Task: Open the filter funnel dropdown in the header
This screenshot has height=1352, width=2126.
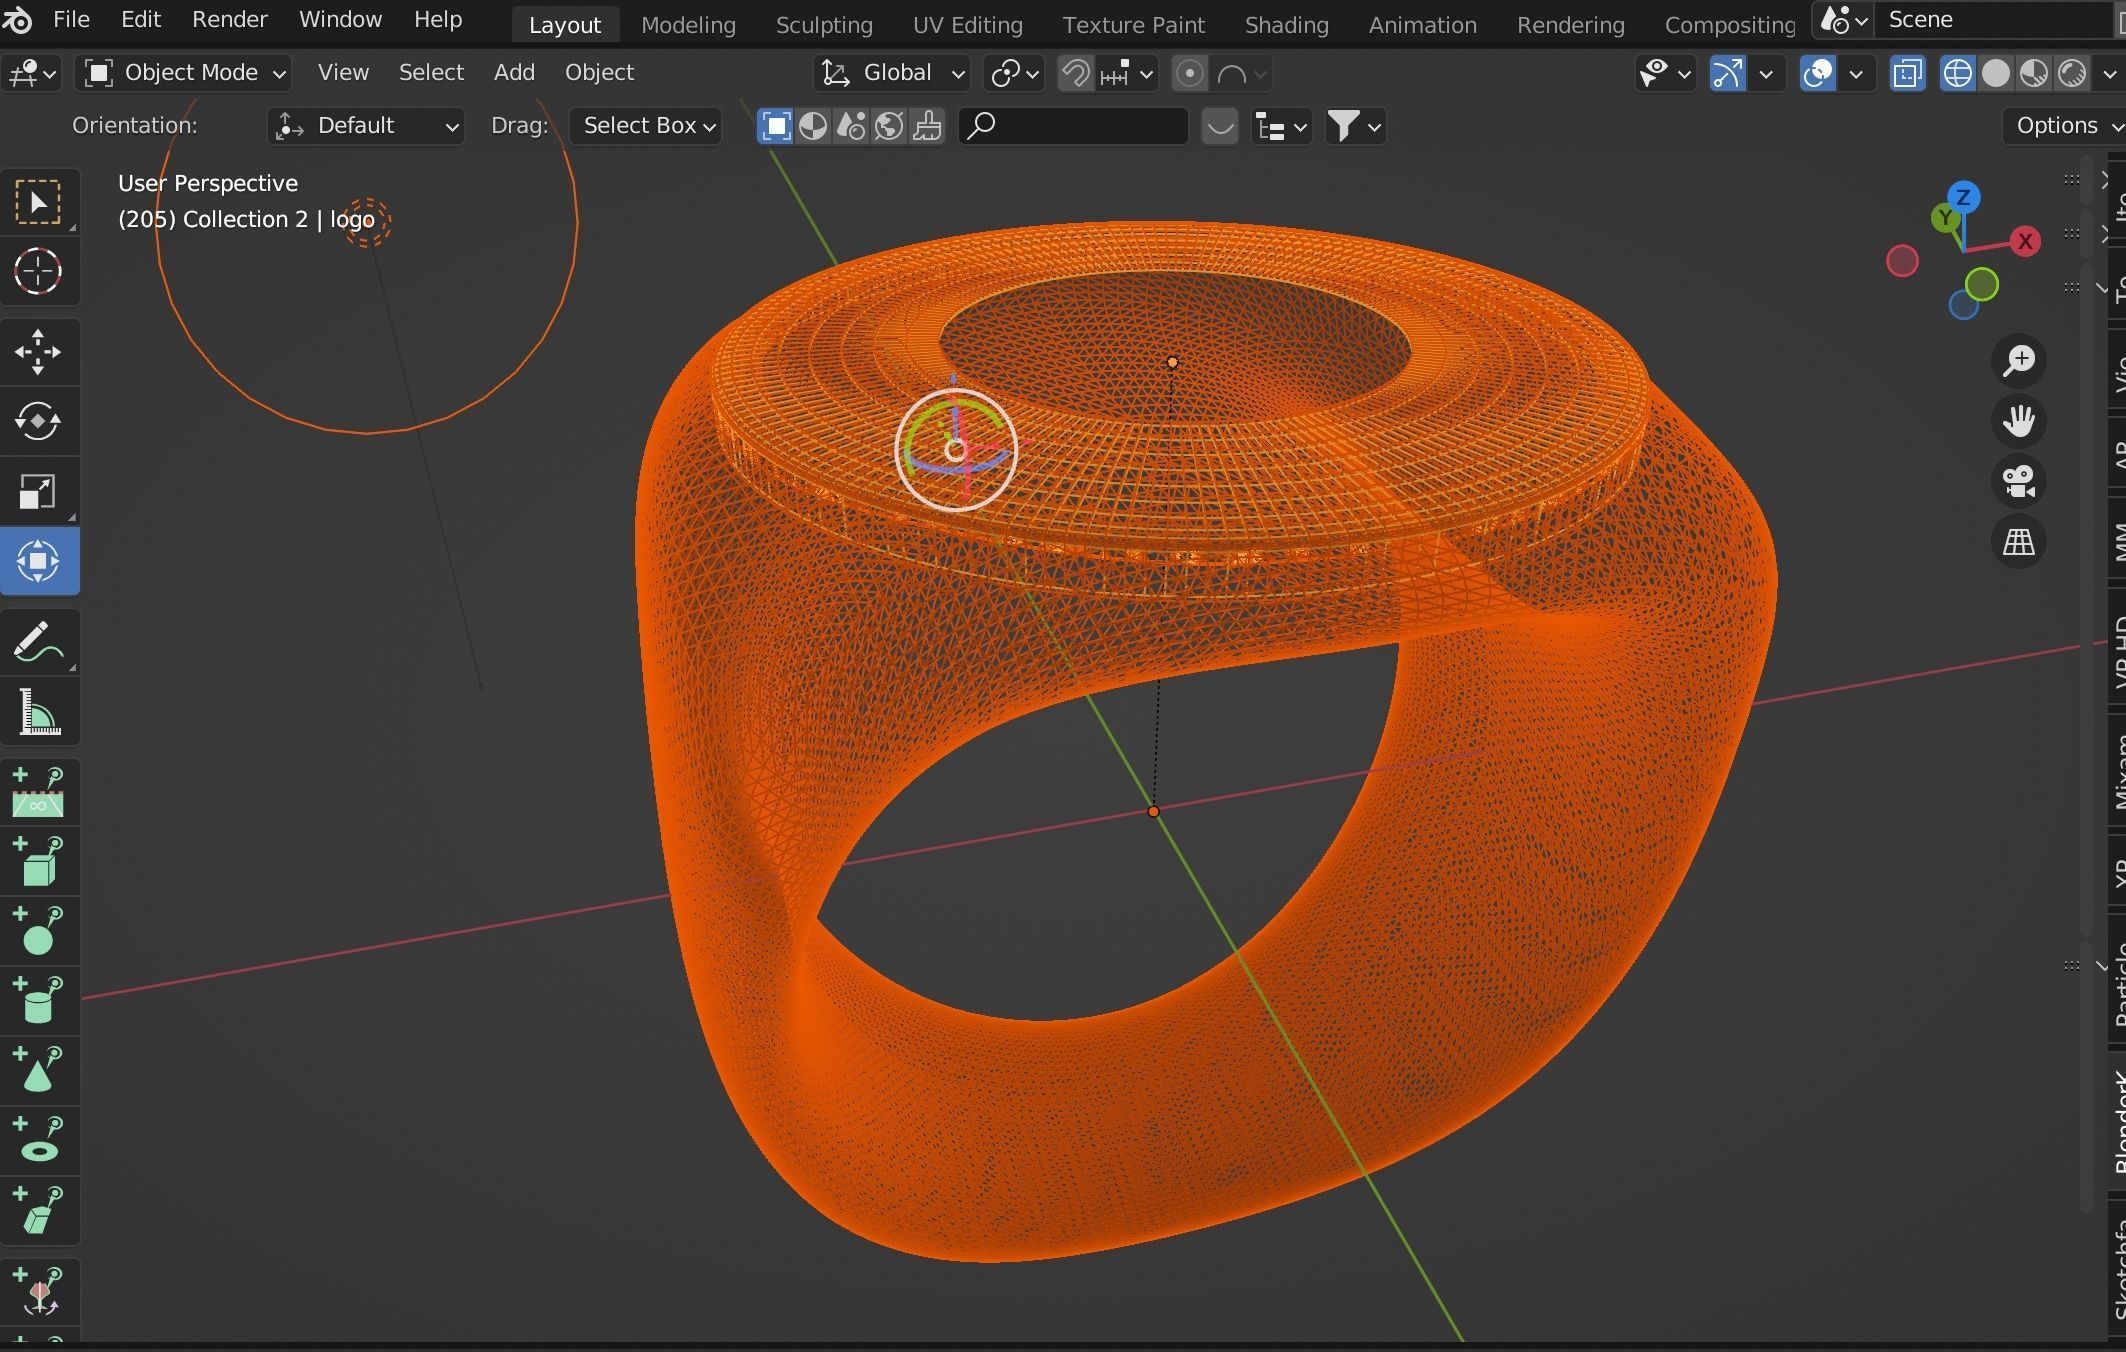Action: pyautogui.click(x=1353, y=126)
